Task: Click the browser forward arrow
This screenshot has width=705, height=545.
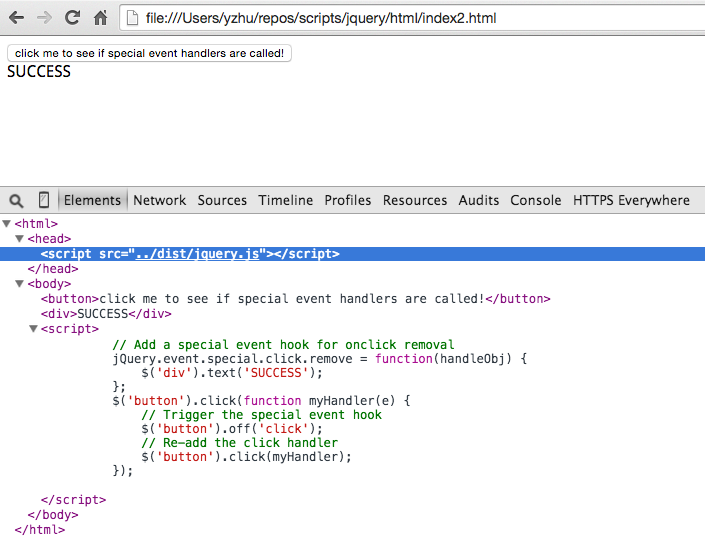Action: [x=44, y=18]
